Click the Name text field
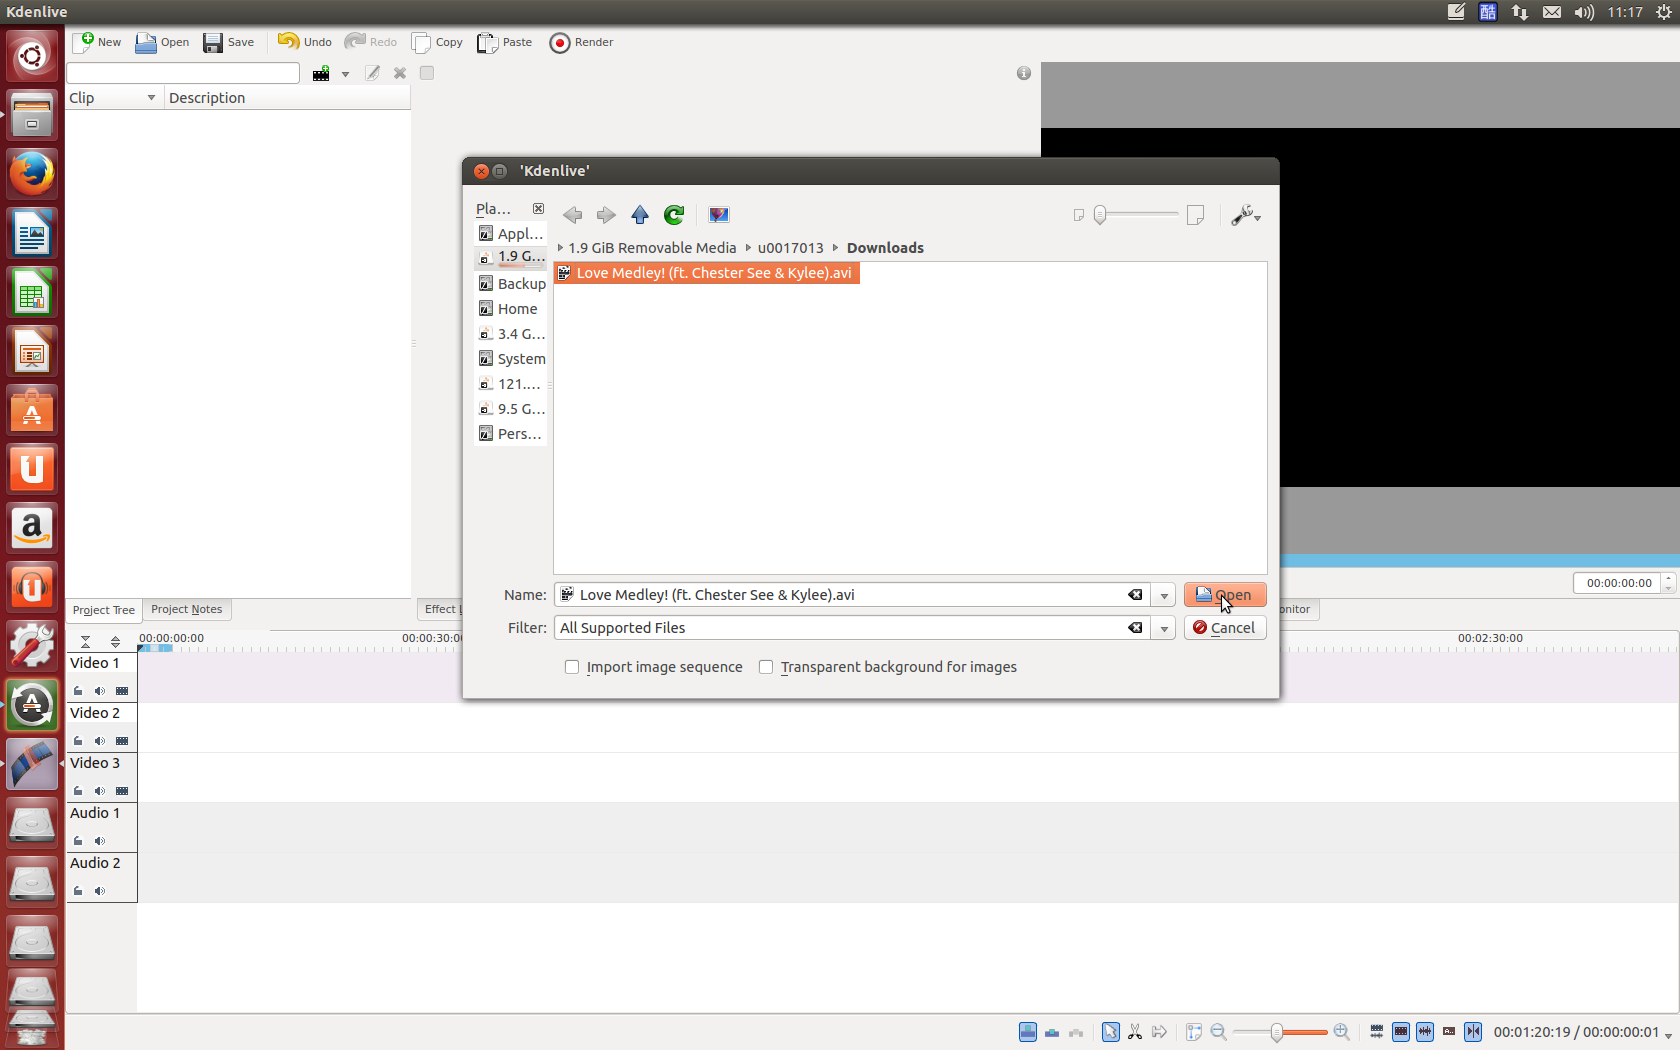 coord(850,595)
